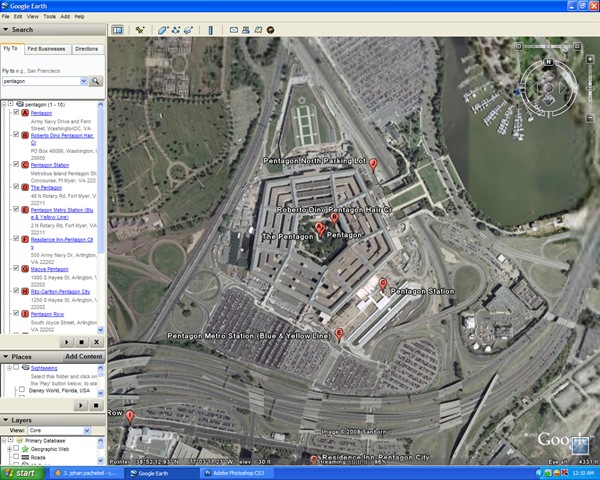Click the Print toolbar icon

click(x=246, y=30)
